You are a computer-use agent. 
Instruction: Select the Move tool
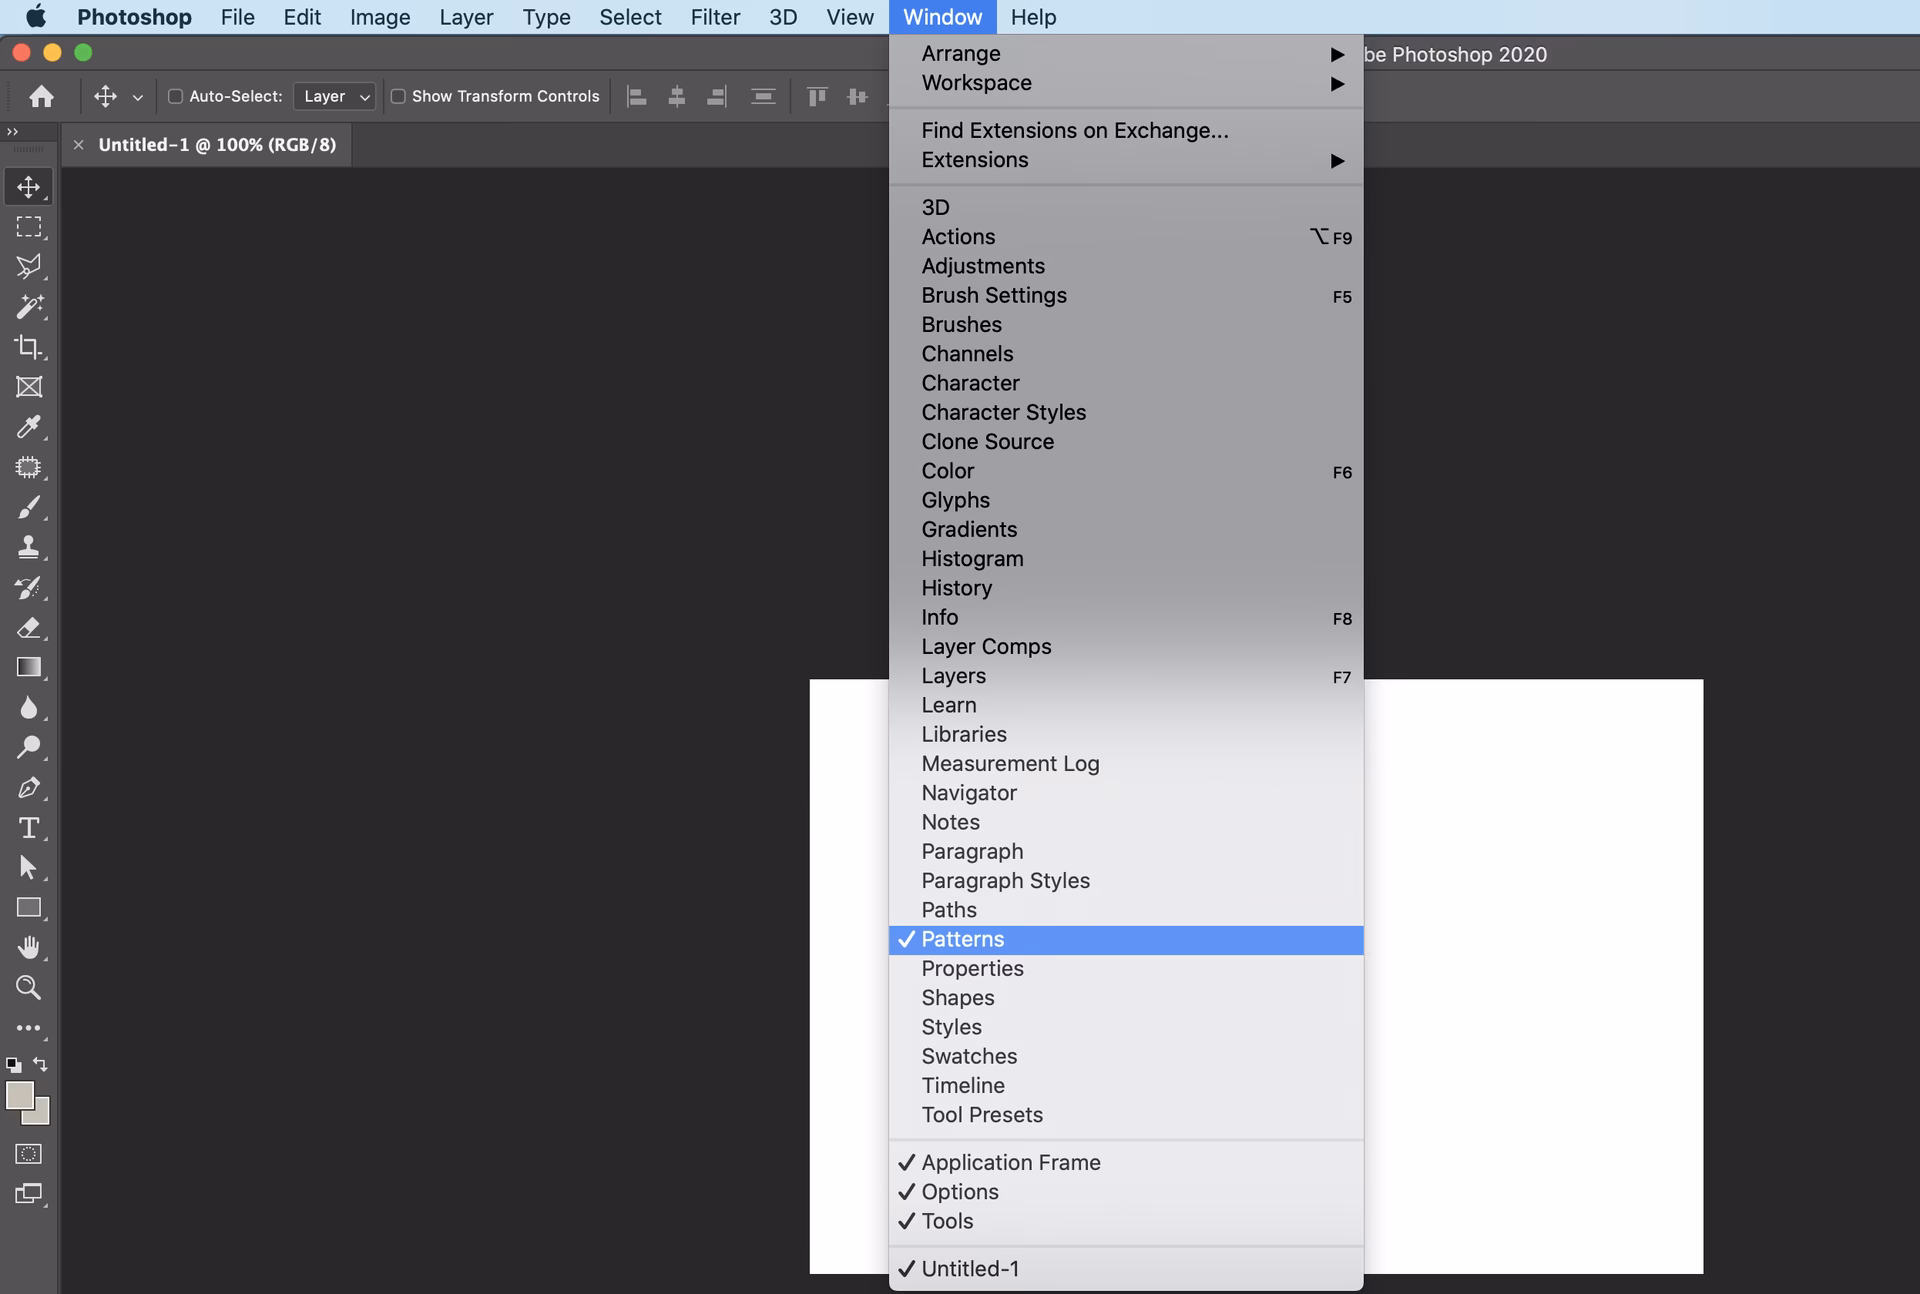click(x=29, y=186)
